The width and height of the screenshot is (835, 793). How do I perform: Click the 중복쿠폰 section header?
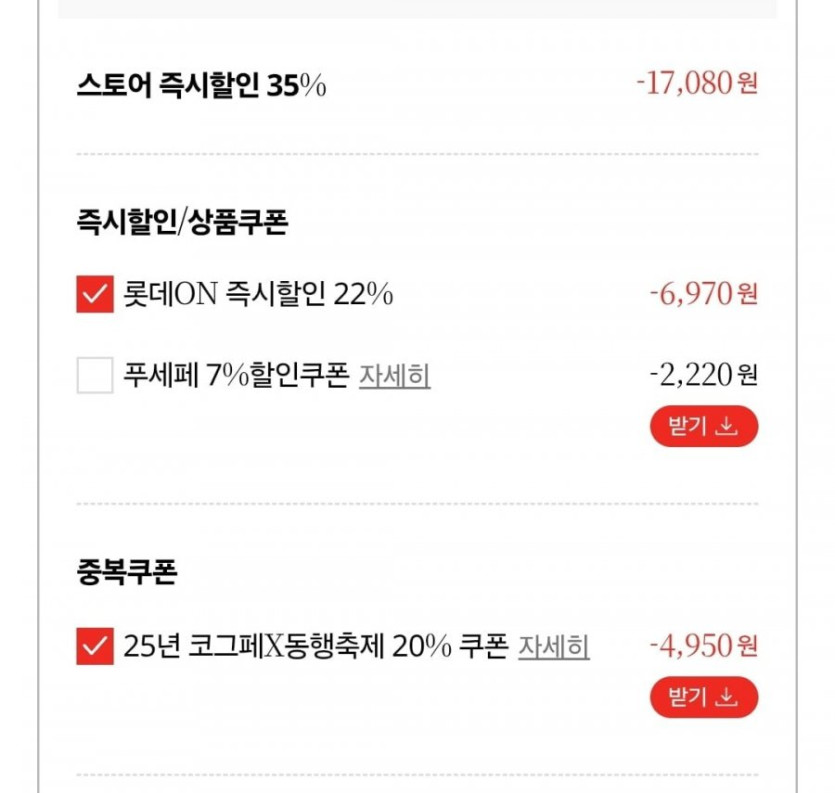point(126,574)
